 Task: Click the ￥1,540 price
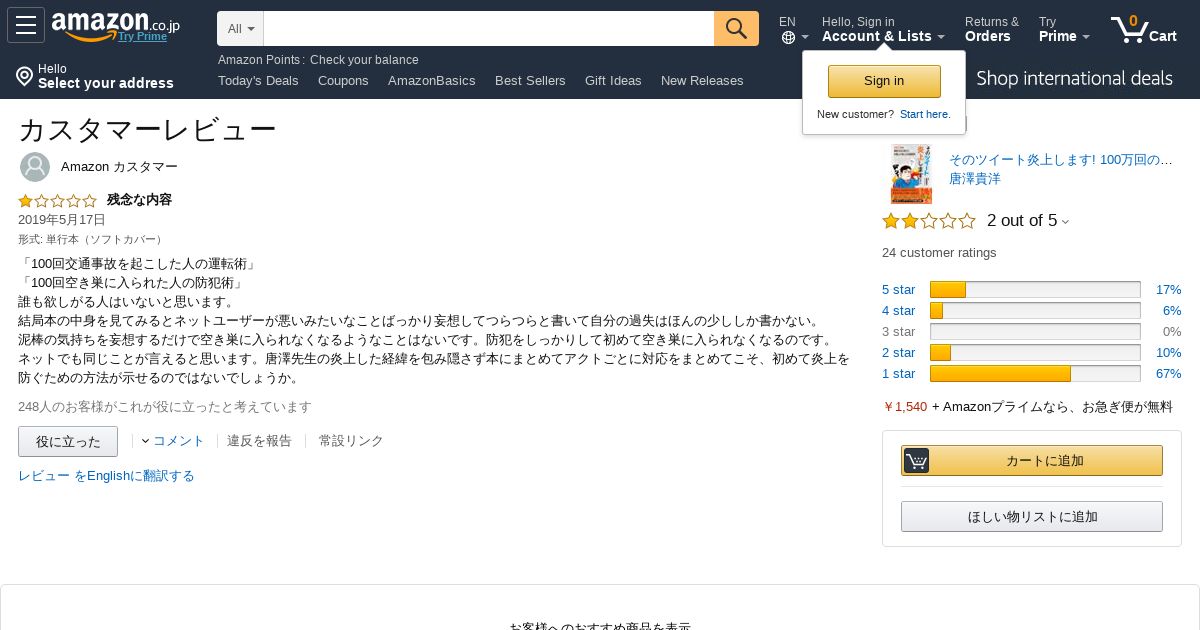[x=905, y=407]
